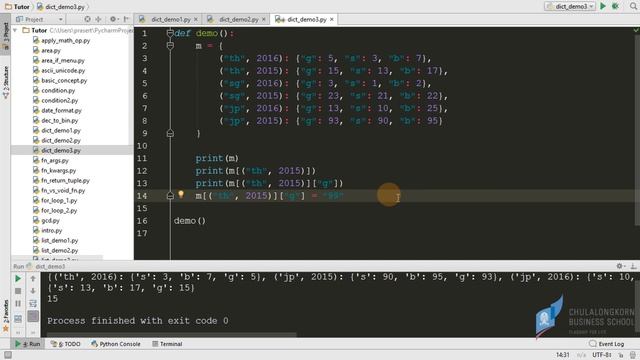Open the search everywhere magnifier icon
The image size is (640, 360).
[634, 6]
